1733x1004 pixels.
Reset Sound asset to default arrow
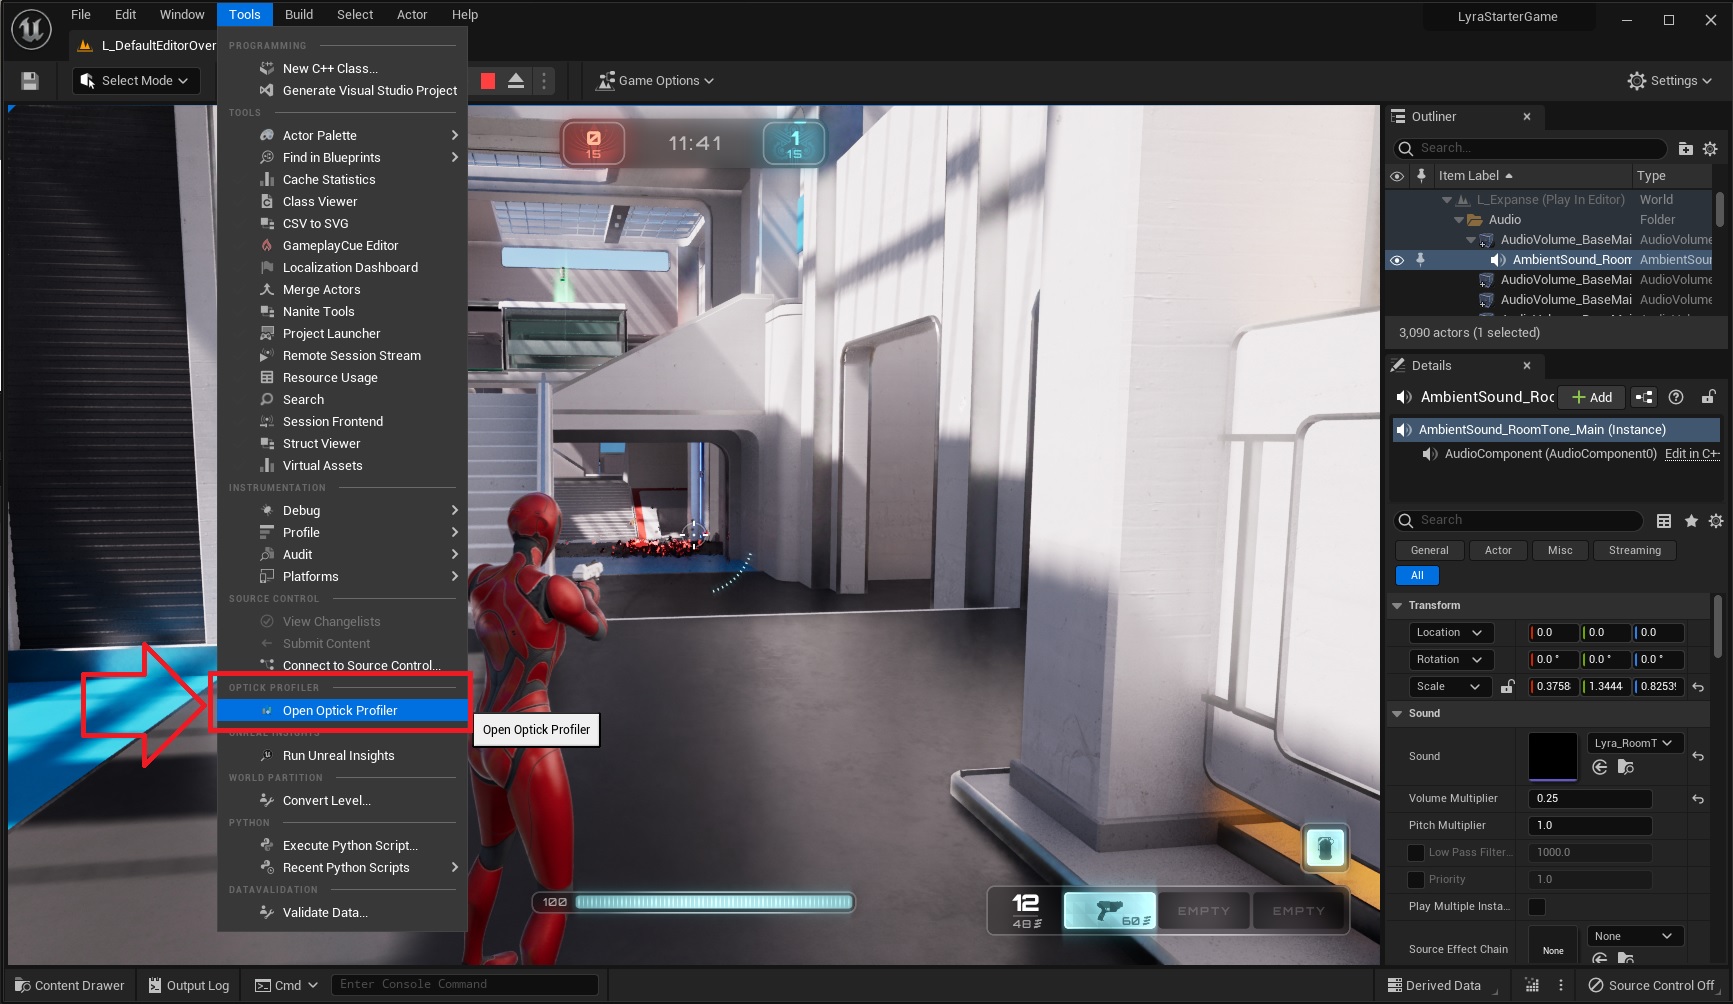click(1698, 757)
